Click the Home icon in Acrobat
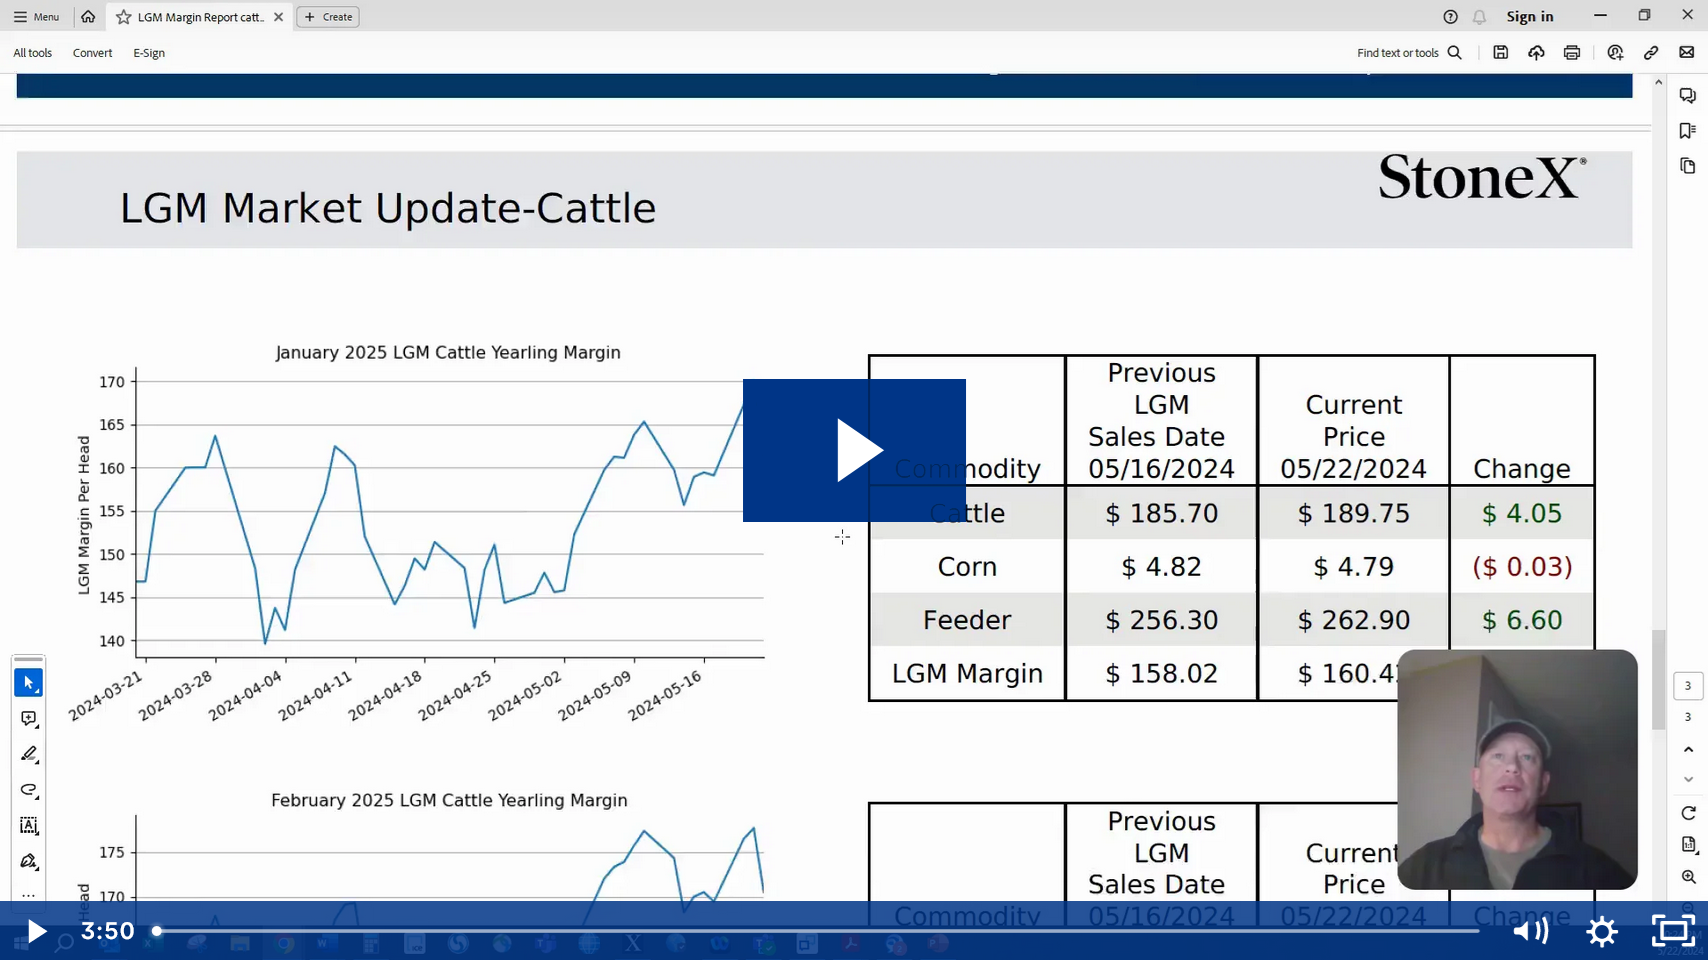 (88, 17)
